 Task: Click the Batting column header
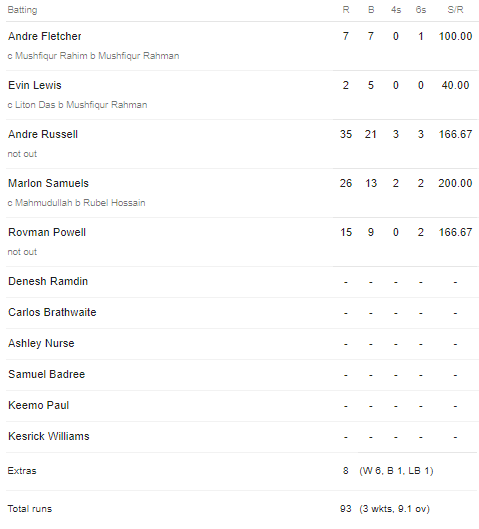click(22, 10)
